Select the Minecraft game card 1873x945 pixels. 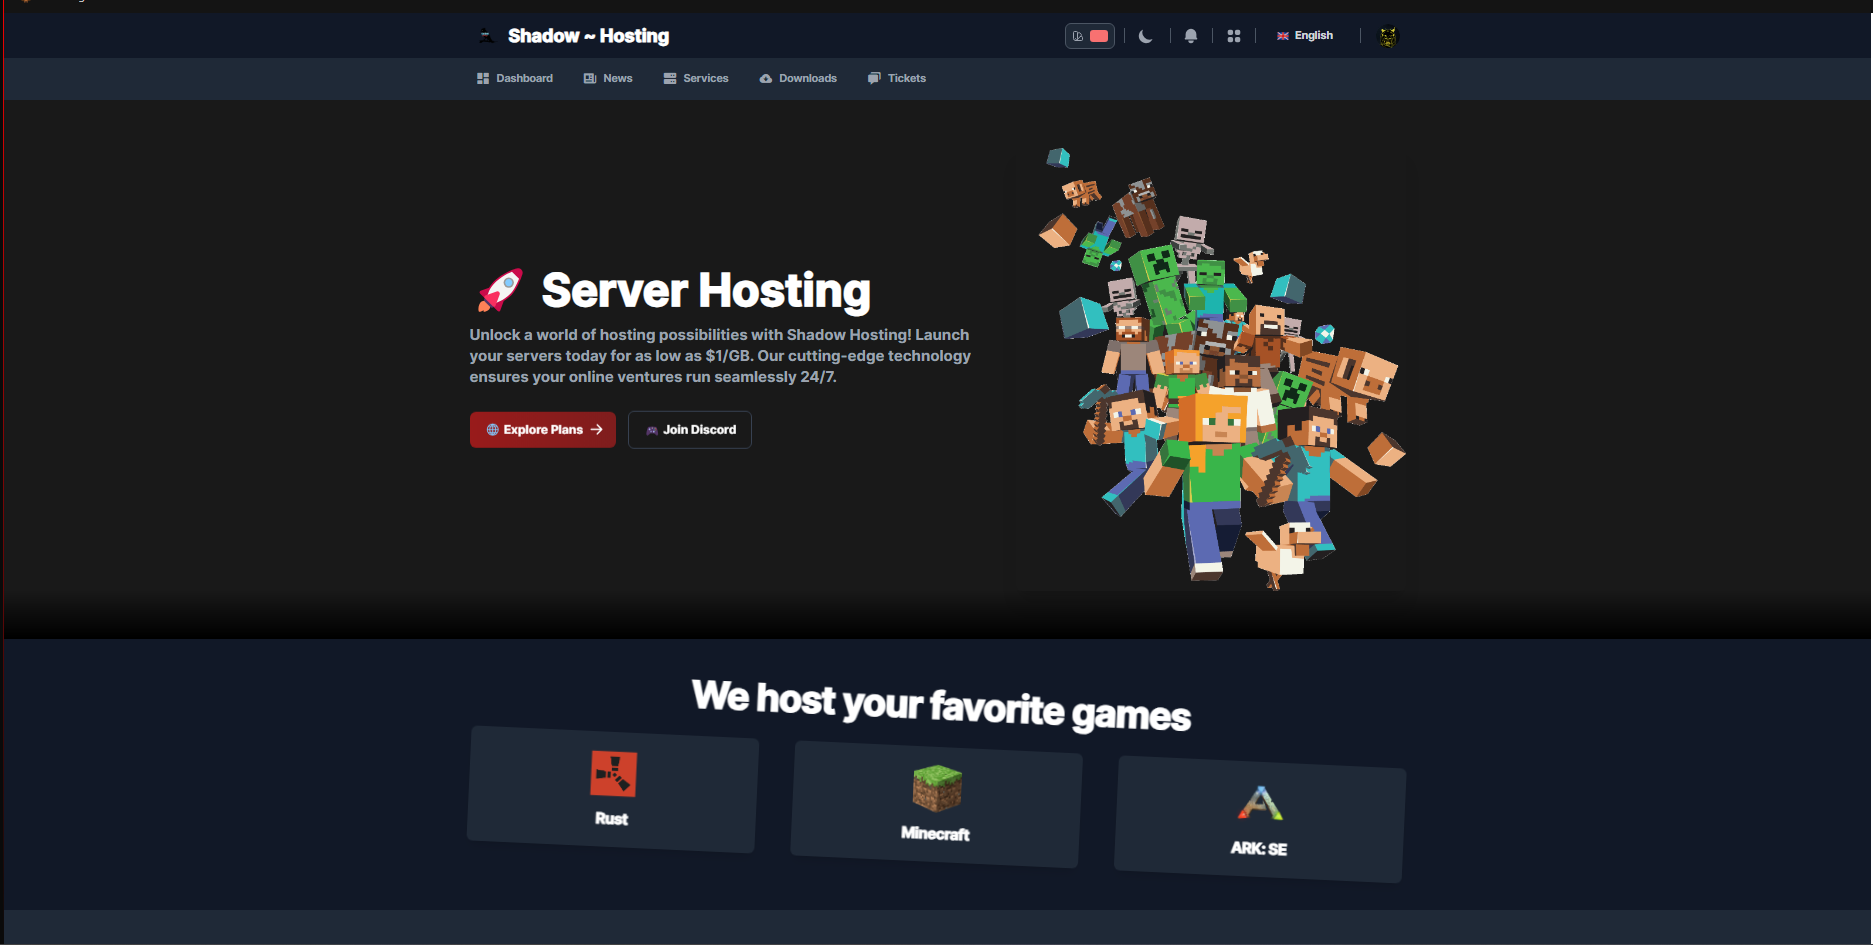936,805
